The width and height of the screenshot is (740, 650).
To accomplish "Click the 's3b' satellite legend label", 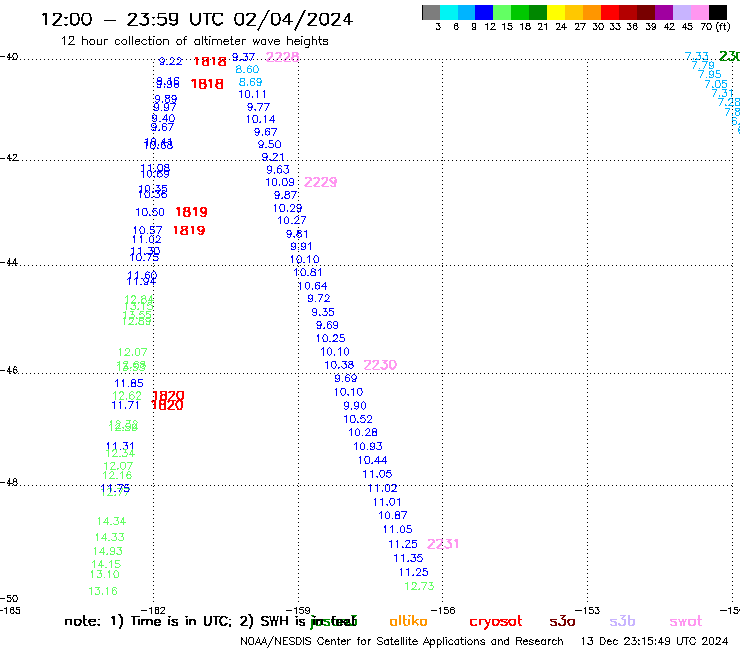I will coord(622,621).
